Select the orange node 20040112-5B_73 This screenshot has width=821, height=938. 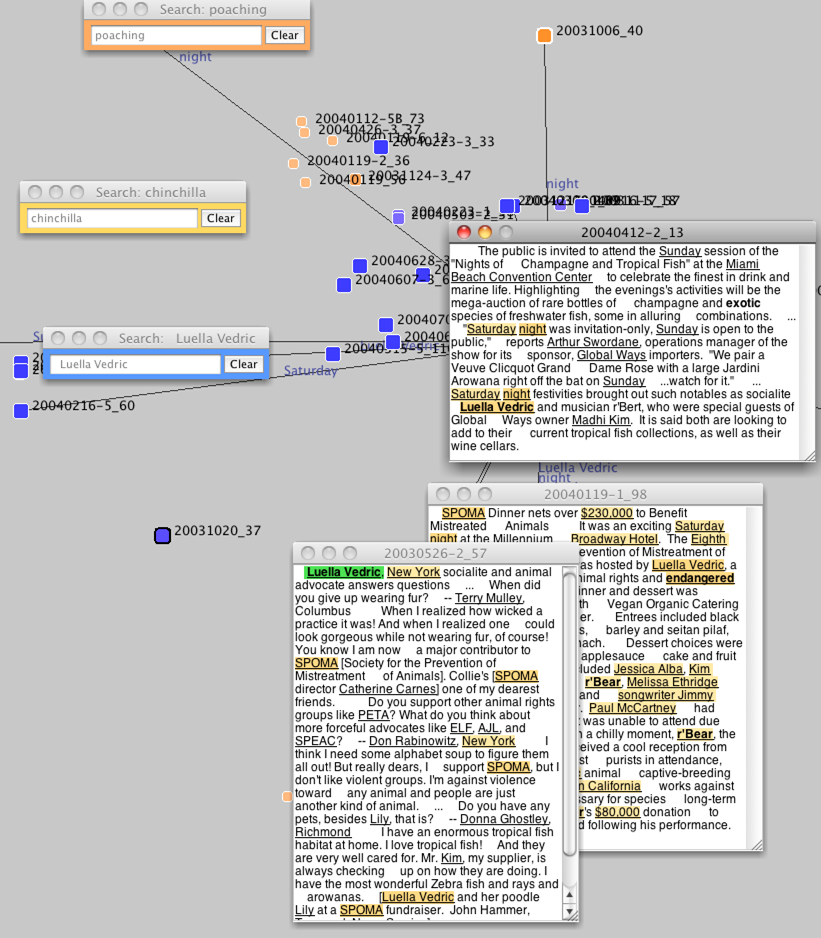[301, 122]
